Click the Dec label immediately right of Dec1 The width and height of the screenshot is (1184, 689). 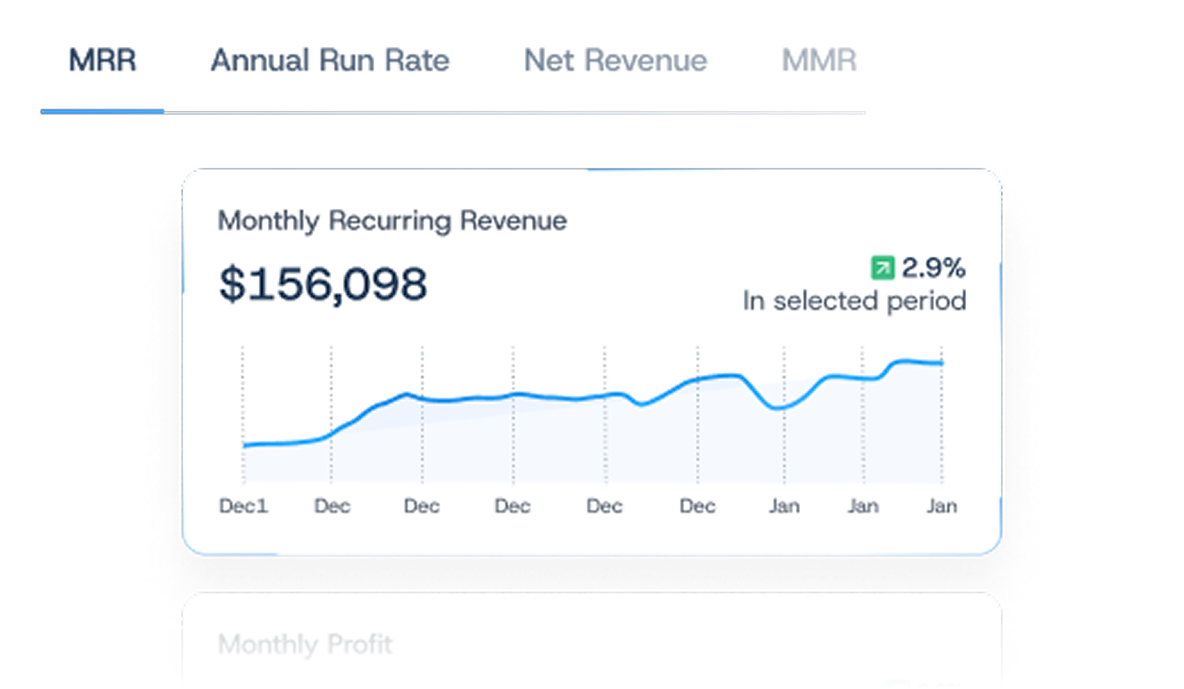tap(332, 506)
